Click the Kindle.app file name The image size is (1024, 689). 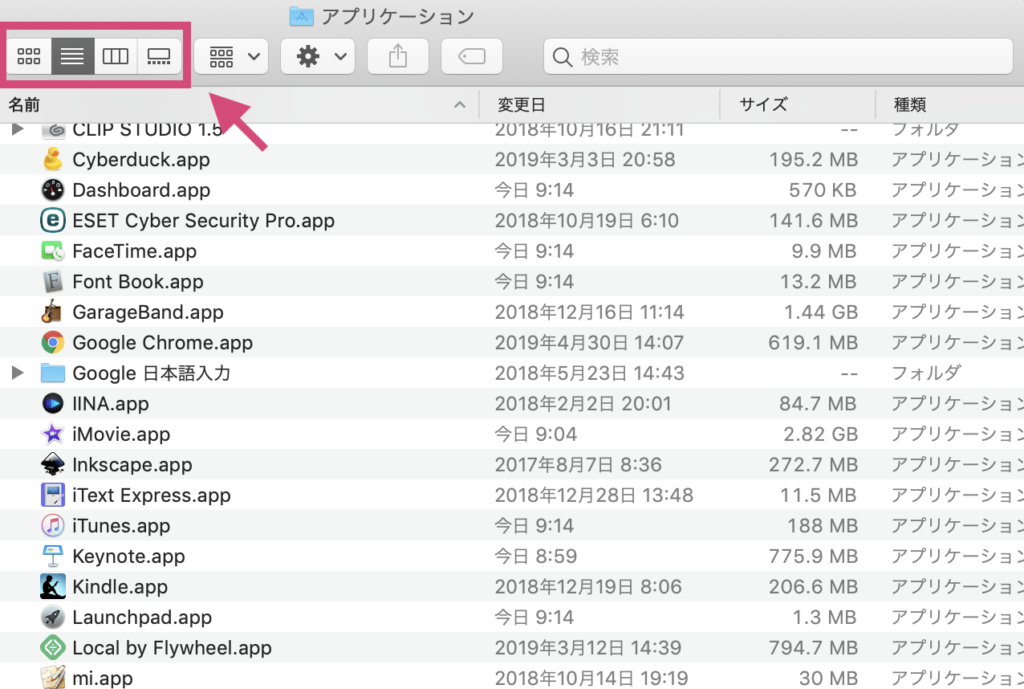click(x=120, y=586)
